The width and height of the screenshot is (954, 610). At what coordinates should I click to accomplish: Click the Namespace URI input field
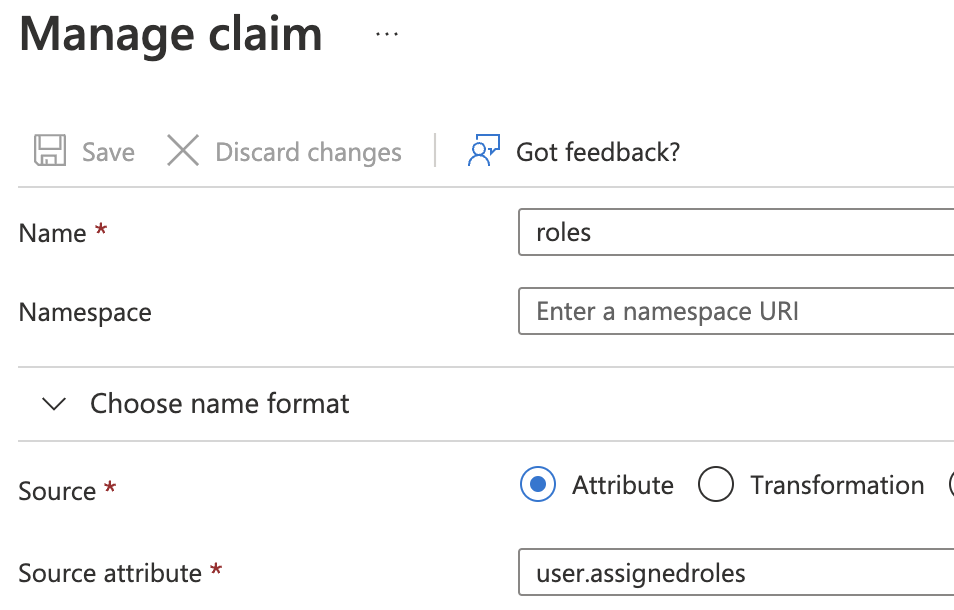coord(736,311)
